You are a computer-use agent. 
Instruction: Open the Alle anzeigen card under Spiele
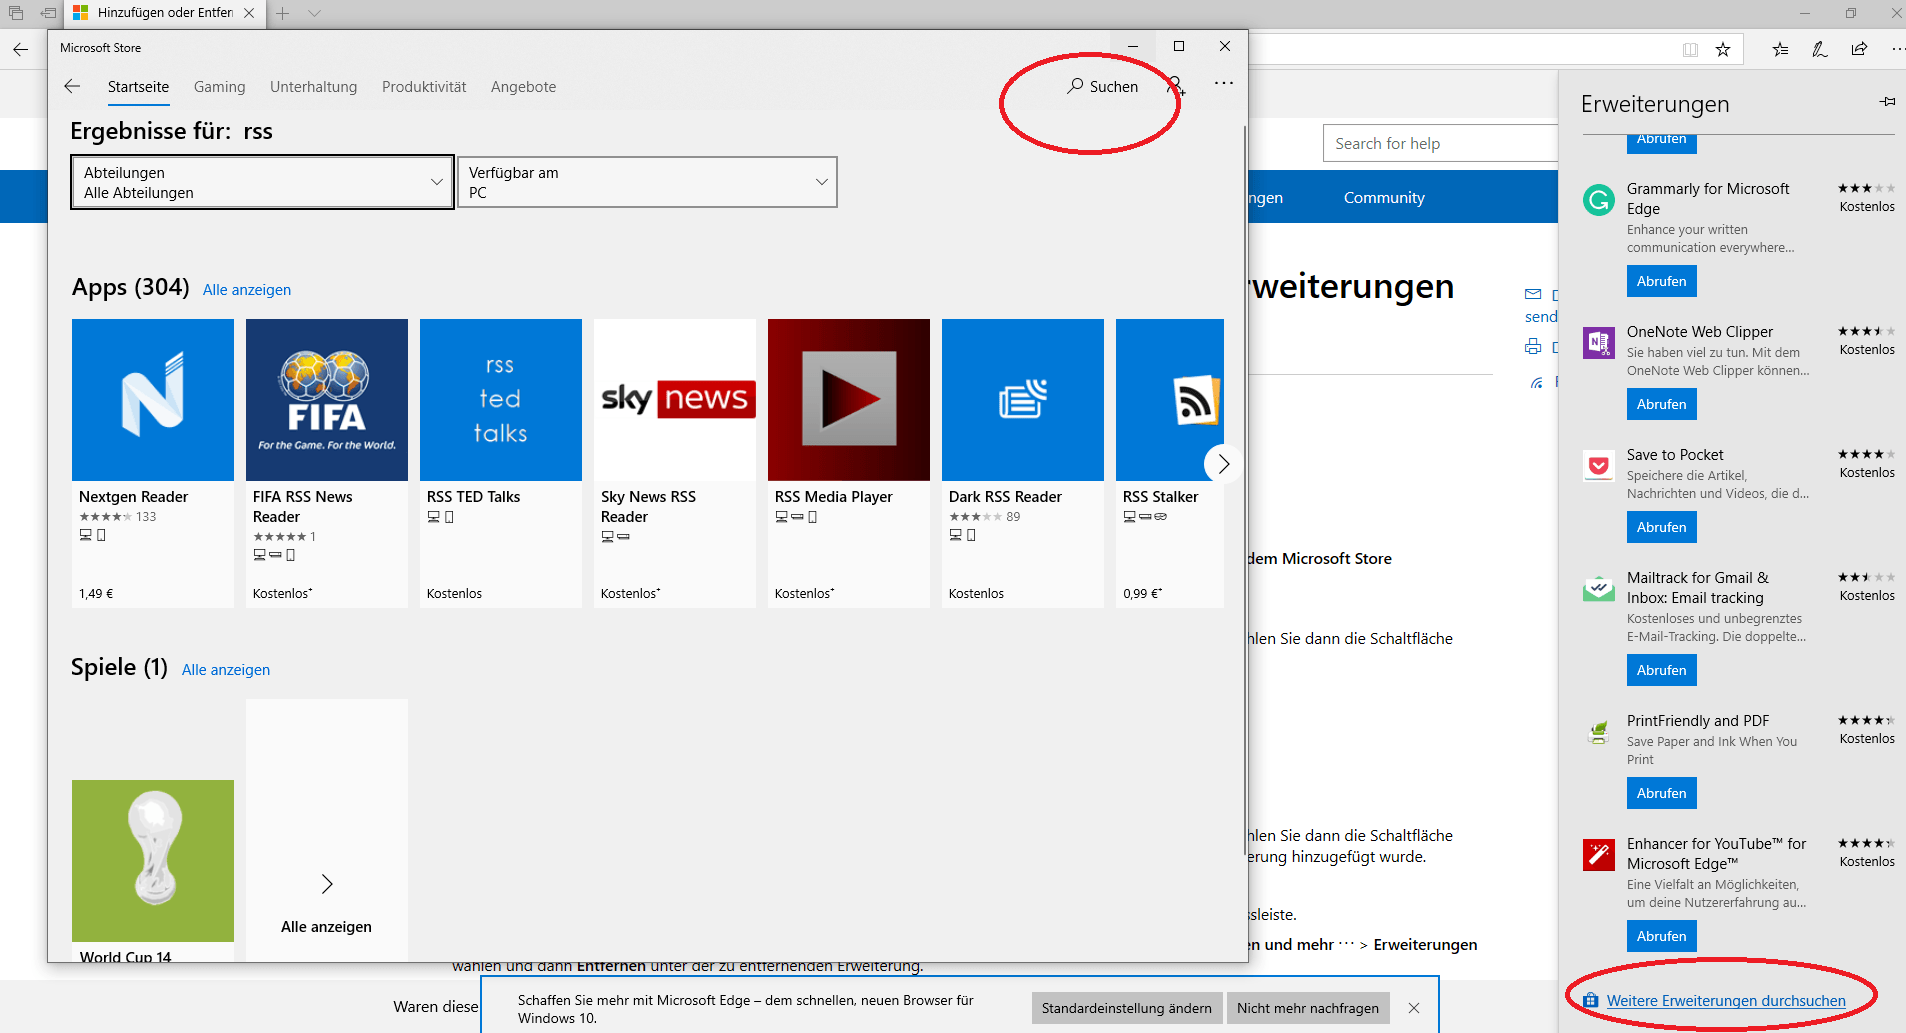(327, 830)
